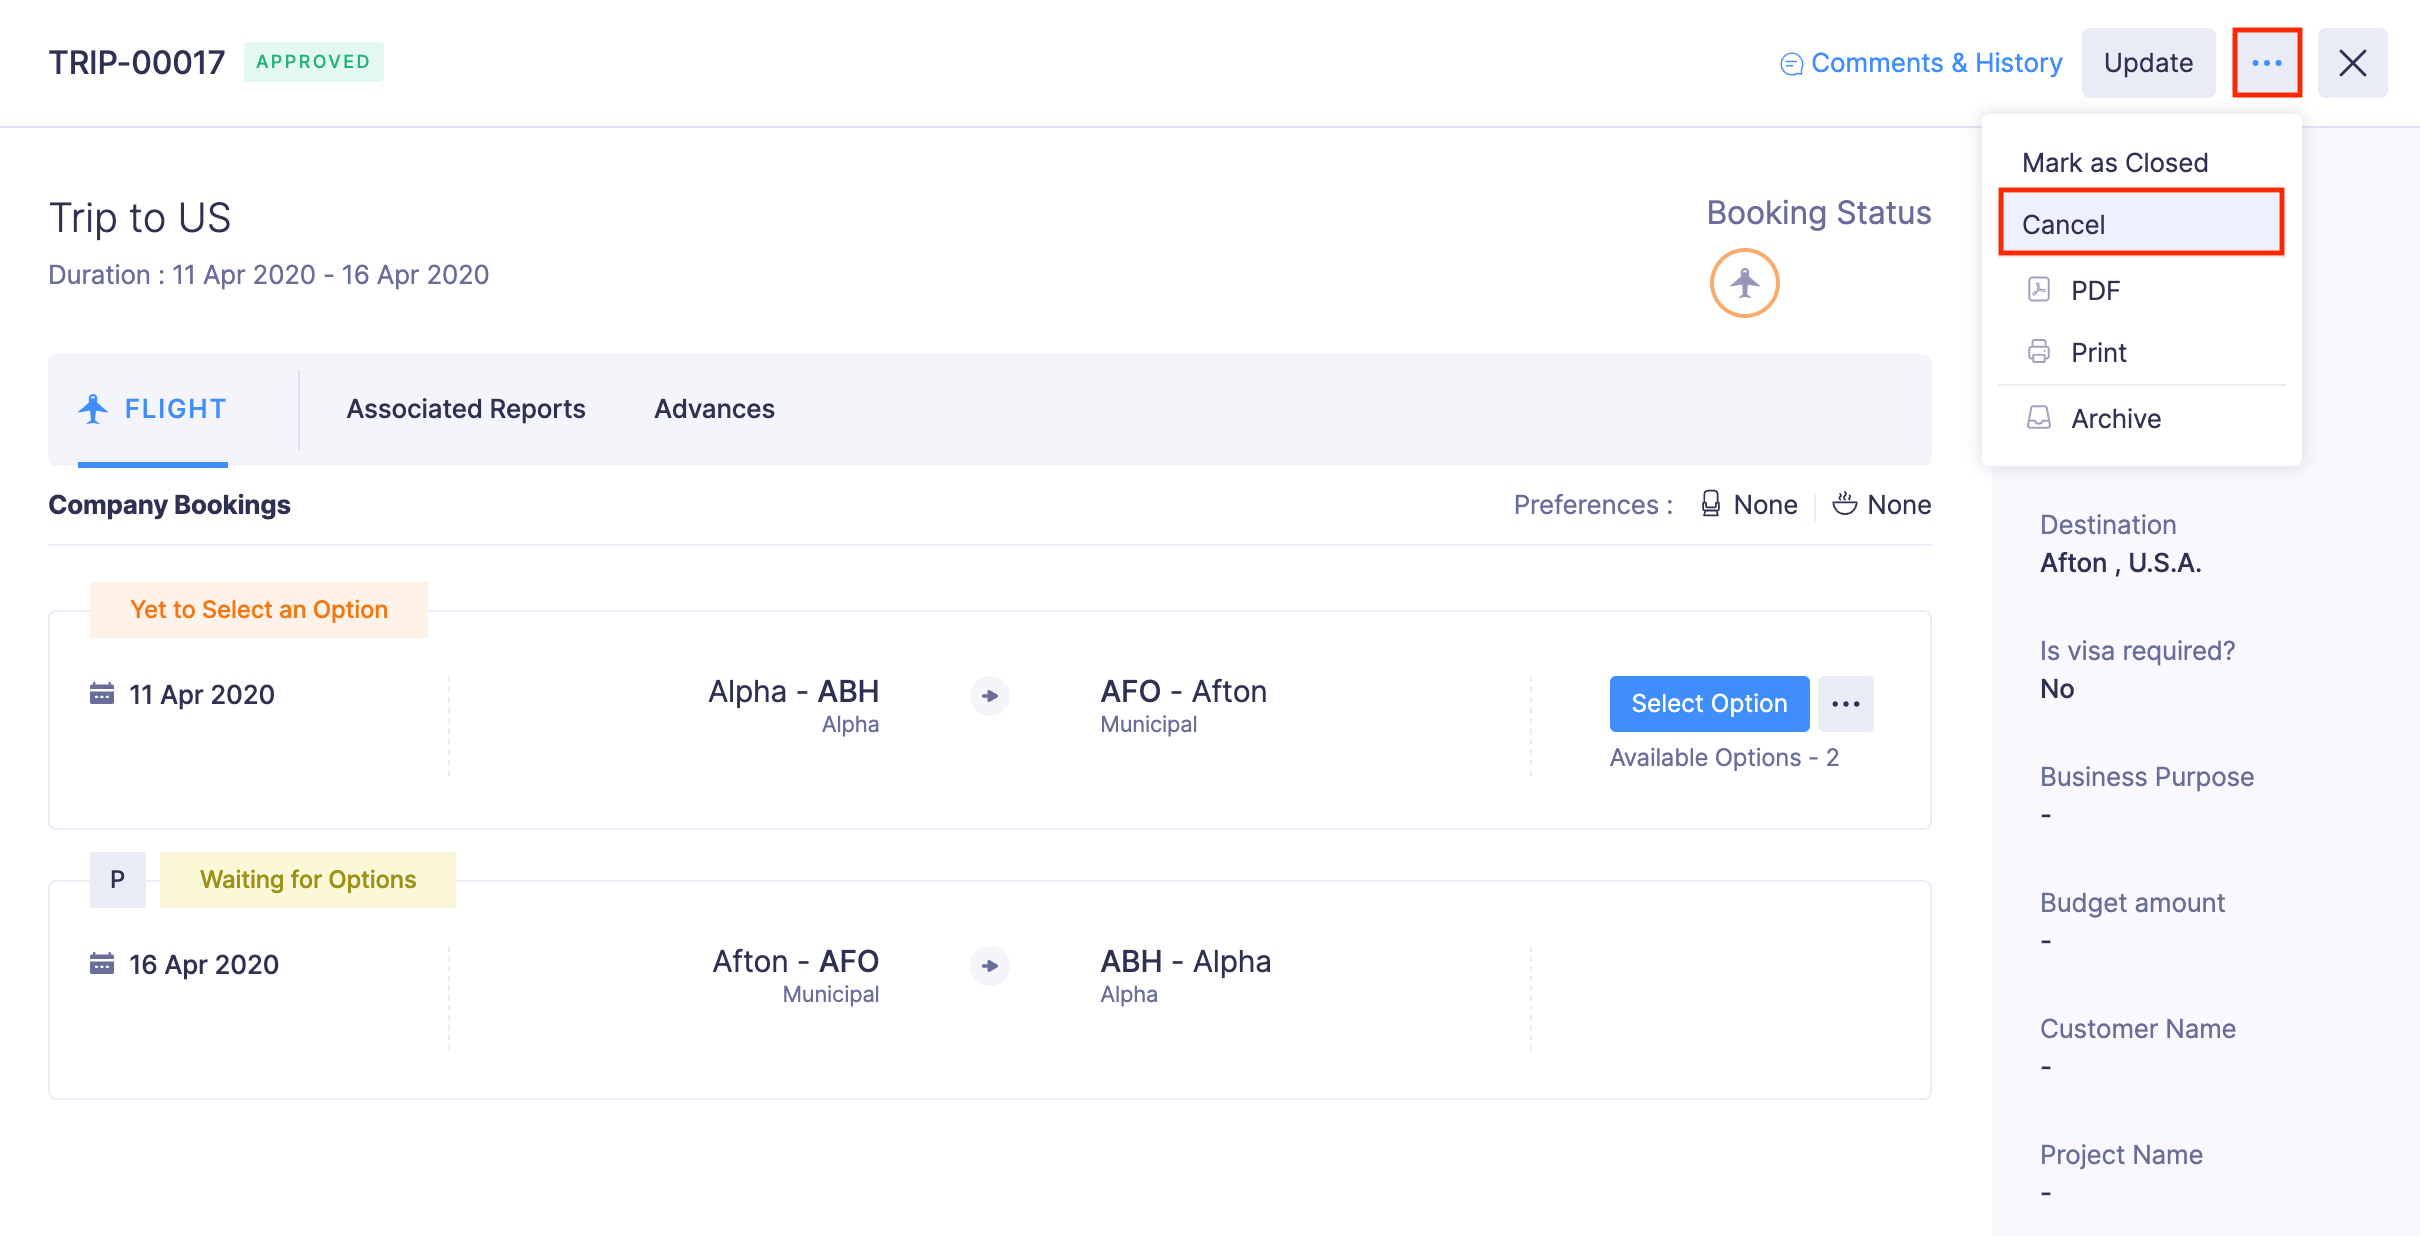Click the meal preference icon
The image size is (2420, 1236).
click(1844, 504)
